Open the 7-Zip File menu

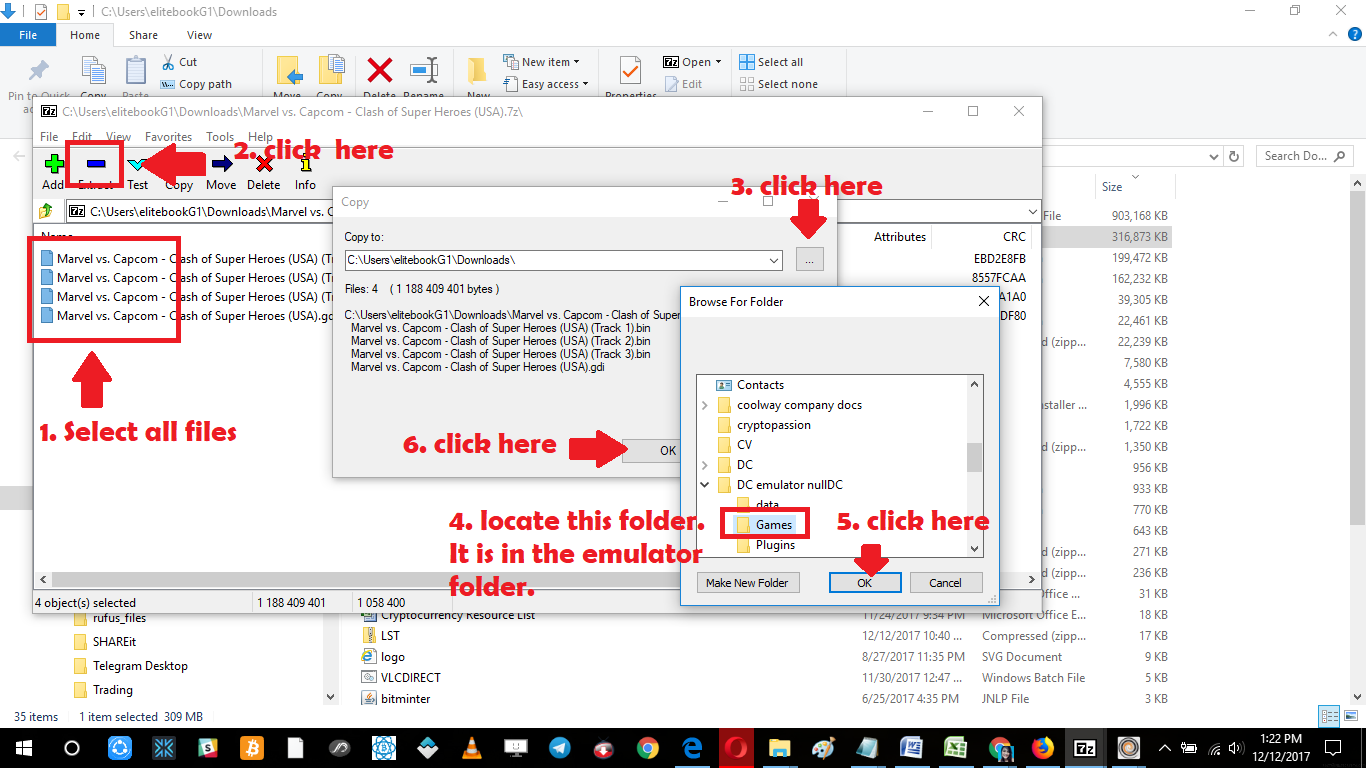(x=49, y=137)
